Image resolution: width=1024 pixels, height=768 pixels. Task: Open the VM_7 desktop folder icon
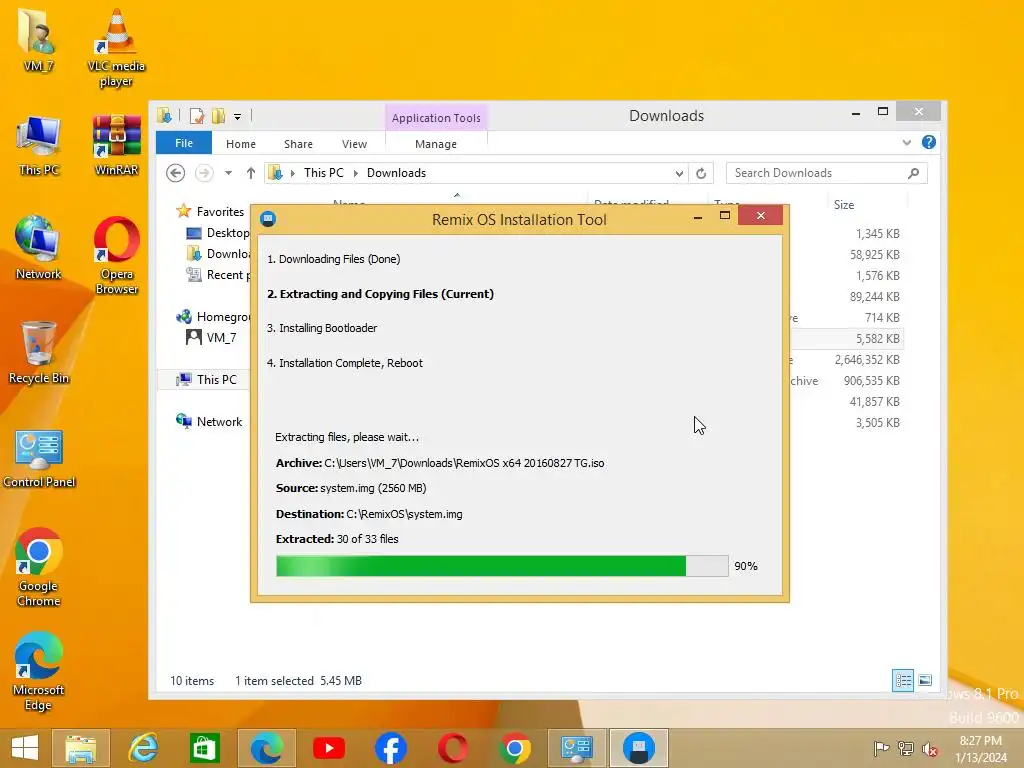pos(38,39)
